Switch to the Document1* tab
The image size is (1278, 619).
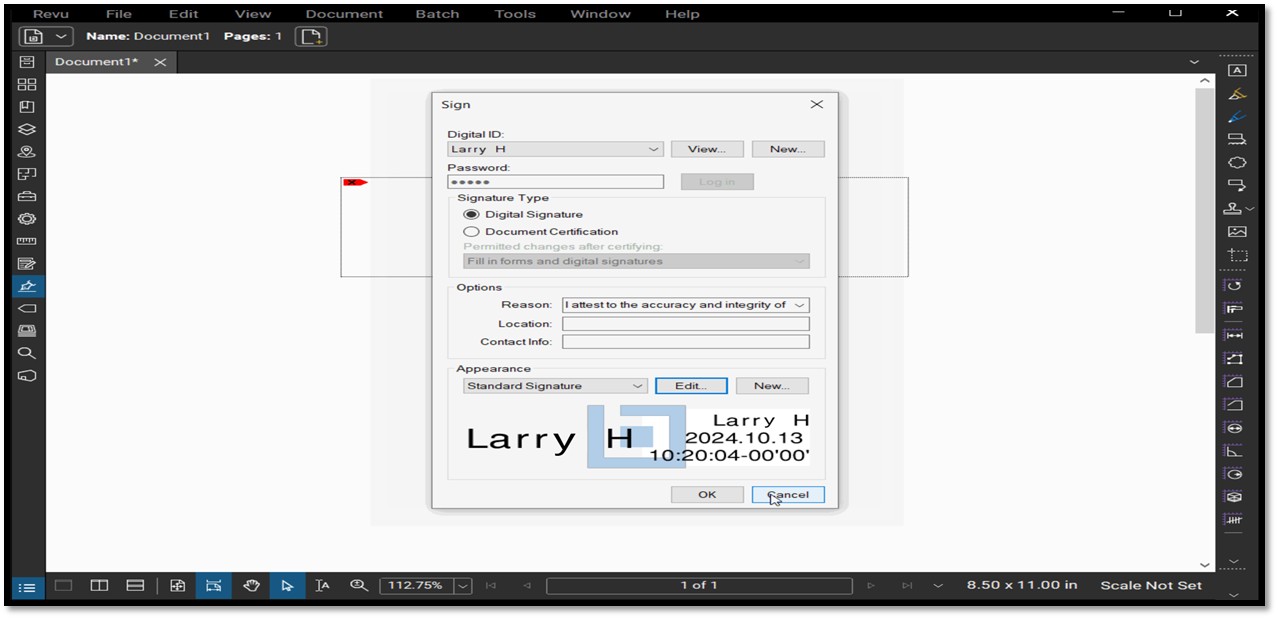[x=96, y=62]
